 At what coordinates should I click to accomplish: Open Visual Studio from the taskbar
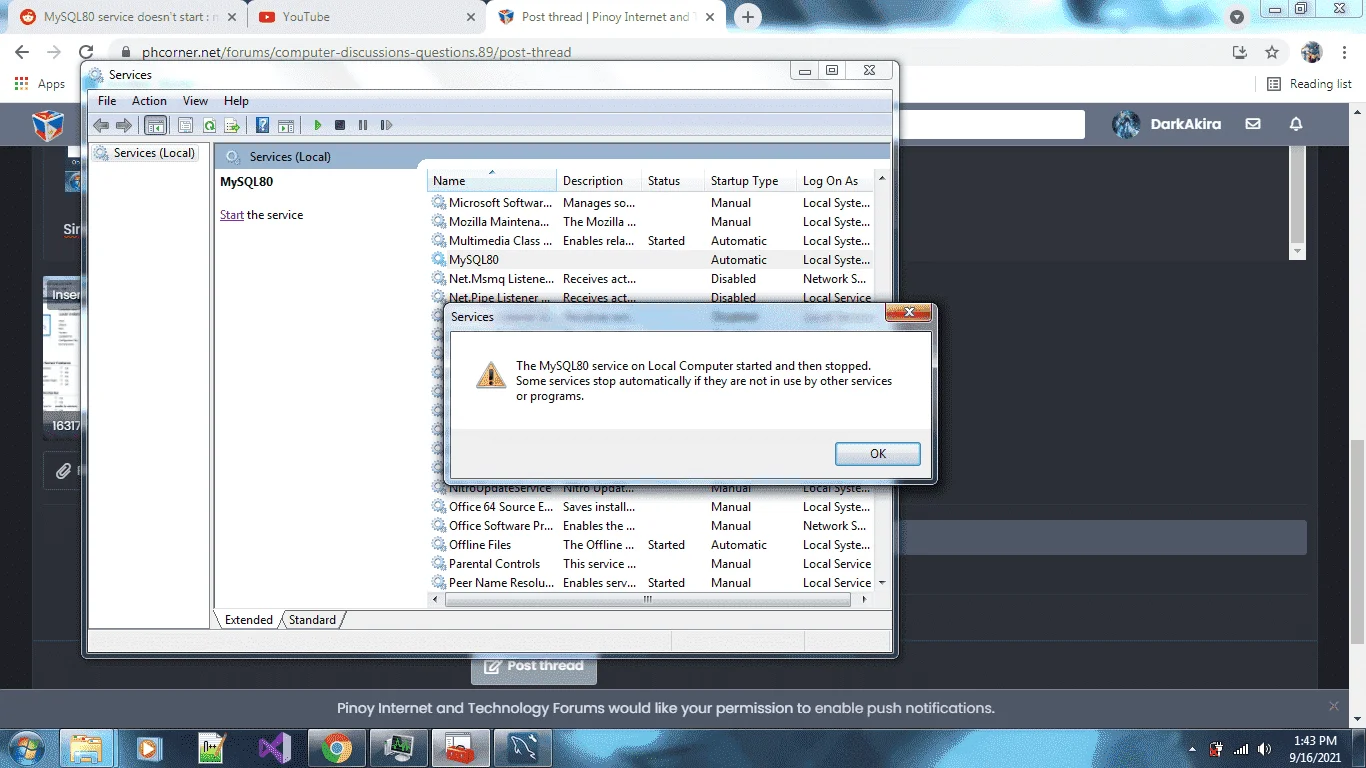(x=275, y=748)
